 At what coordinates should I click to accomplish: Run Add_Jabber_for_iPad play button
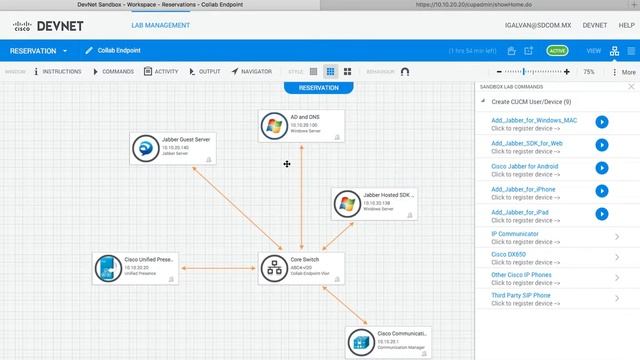pyautogui.click(x=602, y=214)
